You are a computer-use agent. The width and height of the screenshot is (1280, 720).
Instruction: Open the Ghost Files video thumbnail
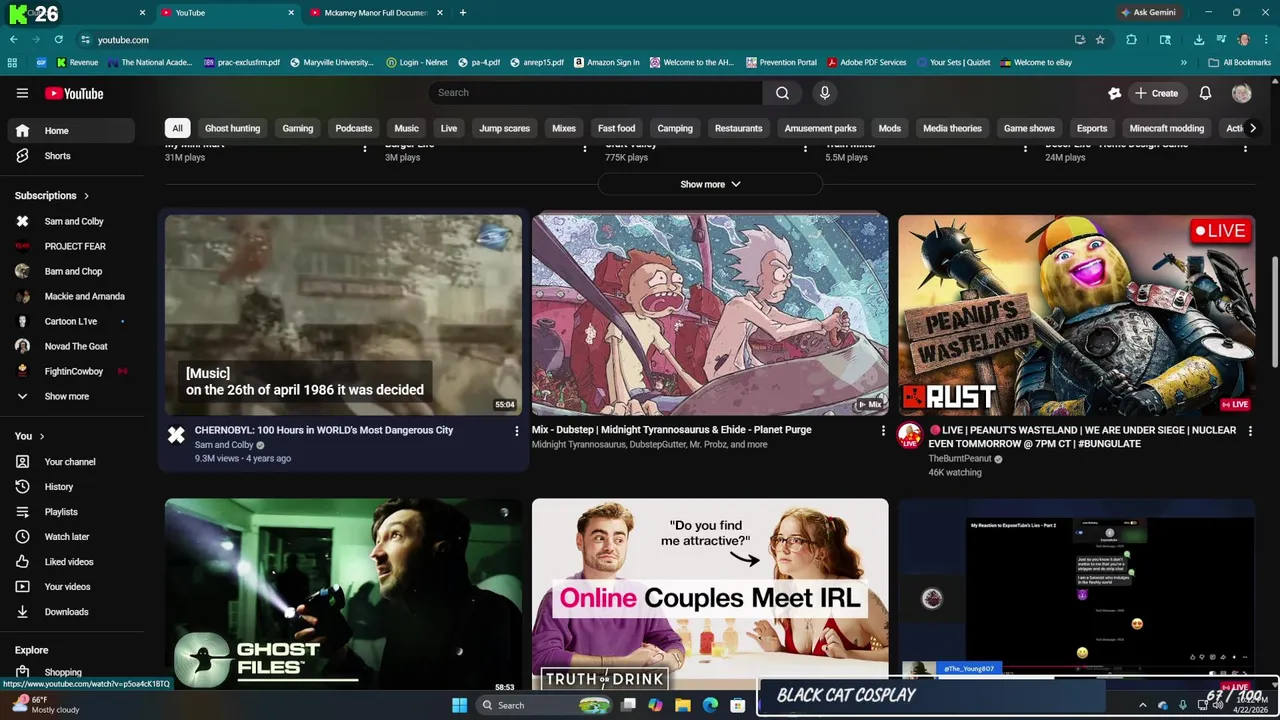343,596
